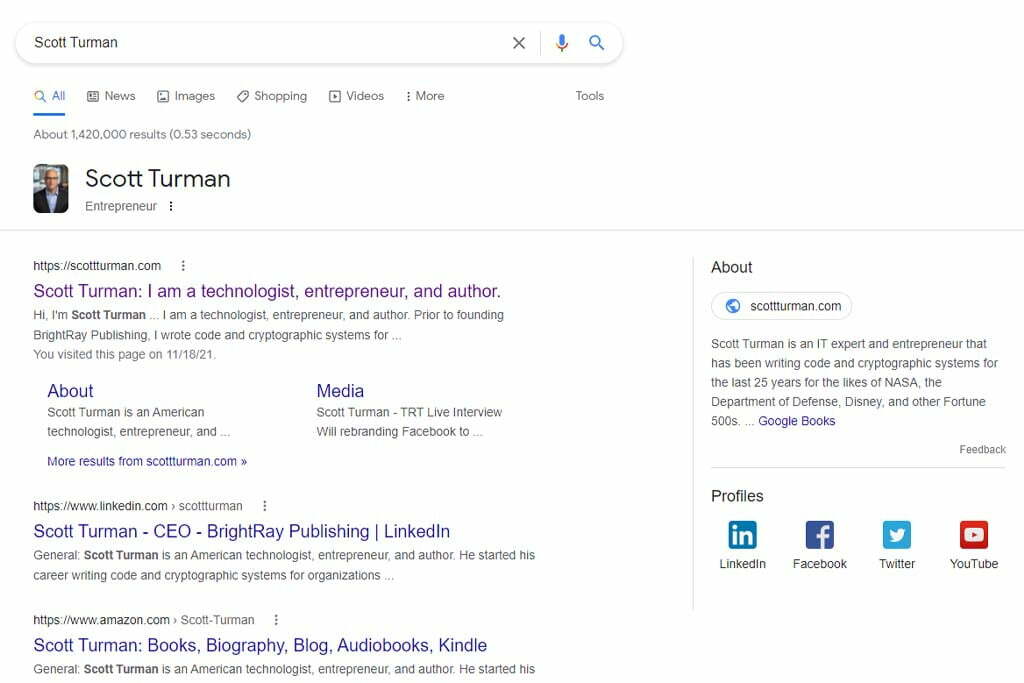The height and width of the screenshot is (683, 1024).
Task: Open three-dot menu beside linkedin.com result URL
Action: coord(264,506)
